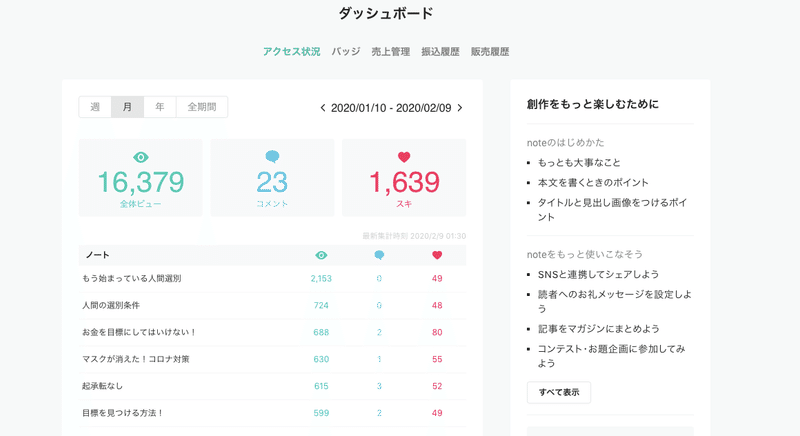
Task: Click the 16,379 全体ビュー total card
Action: pyautogui.click(x=141, y=178)
